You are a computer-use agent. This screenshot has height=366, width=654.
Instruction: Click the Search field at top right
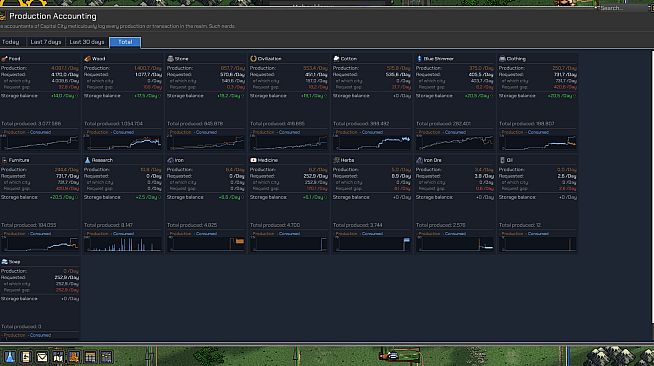[623, 8]
